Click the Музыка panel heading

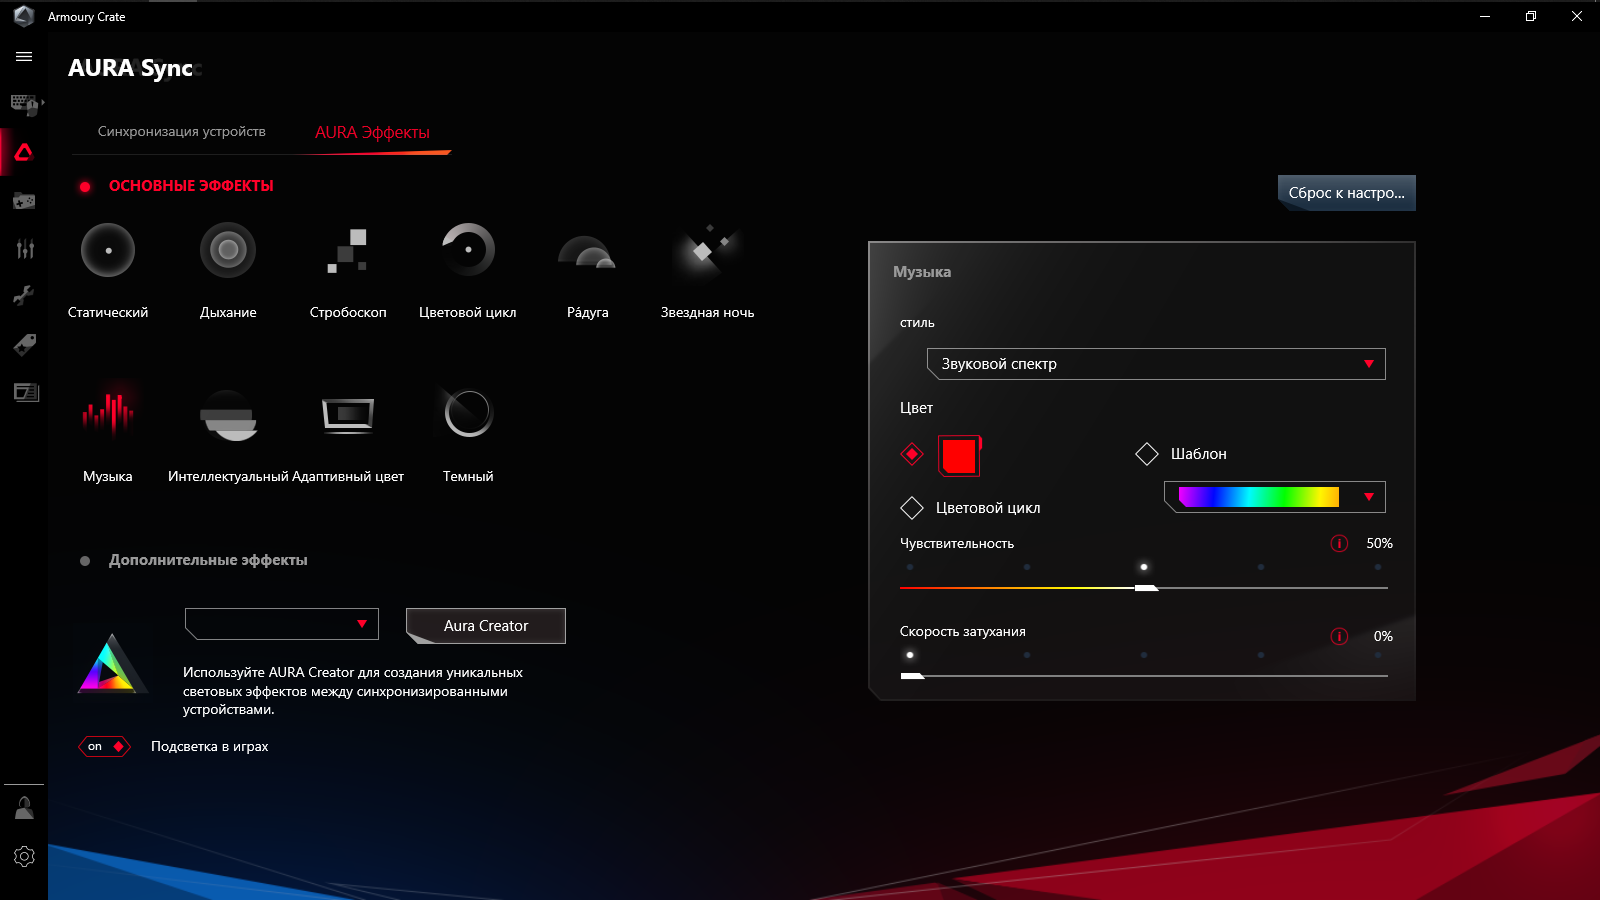click(x=922, y=272)
